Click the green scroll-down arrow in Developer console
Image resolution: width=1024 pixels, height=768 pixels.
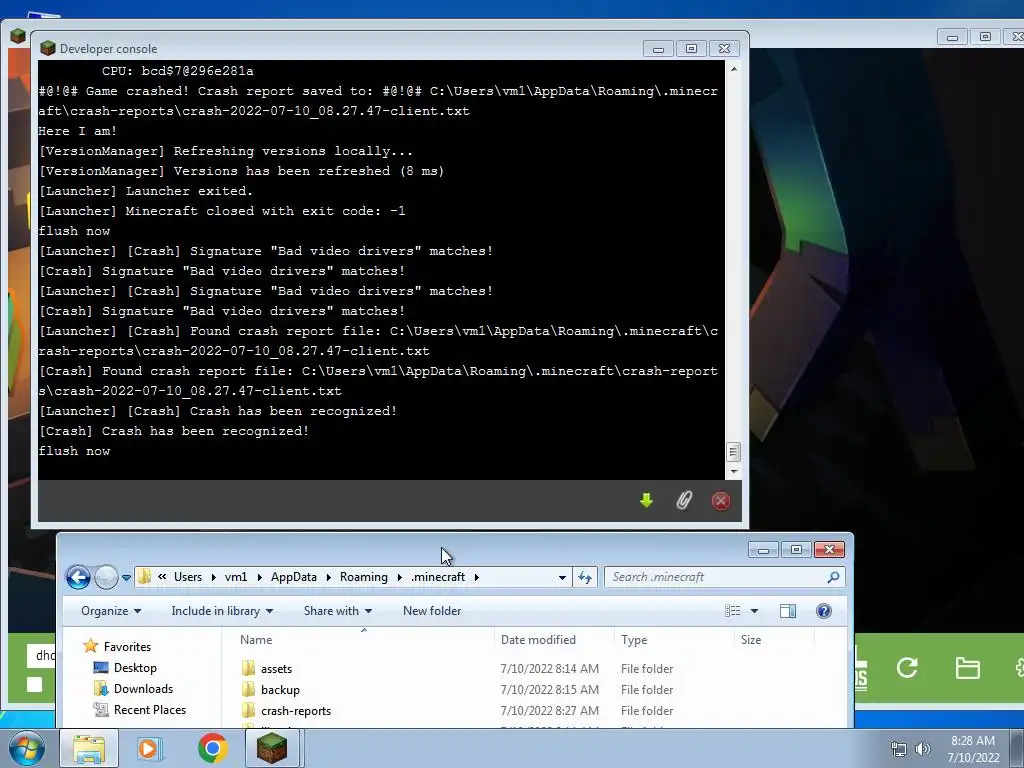click(647, 501)
